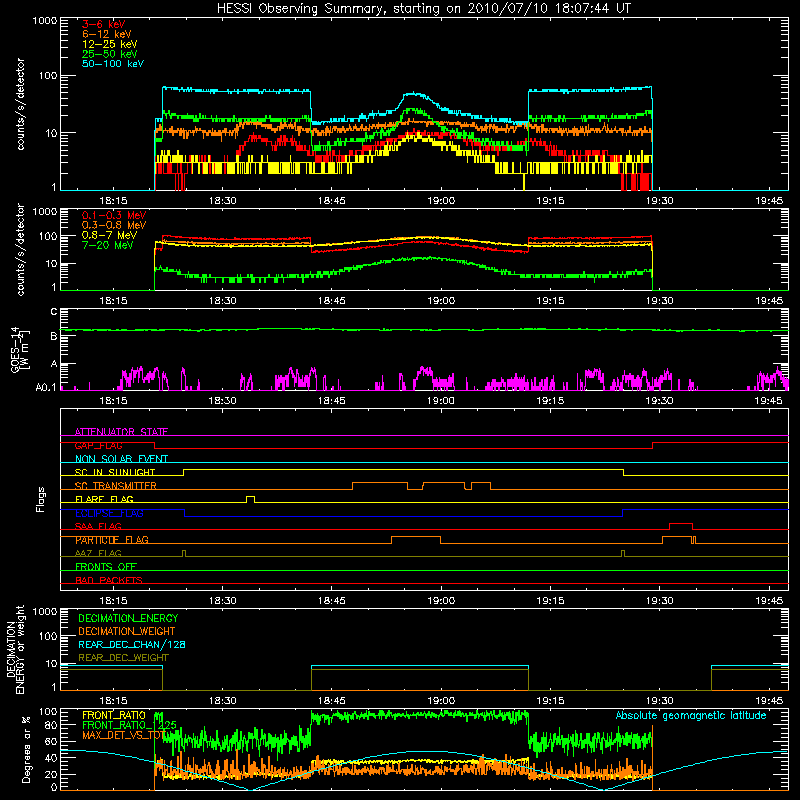
Task: Click the SAA_FLAG pulse after 19:30
Action: [681, 526]
